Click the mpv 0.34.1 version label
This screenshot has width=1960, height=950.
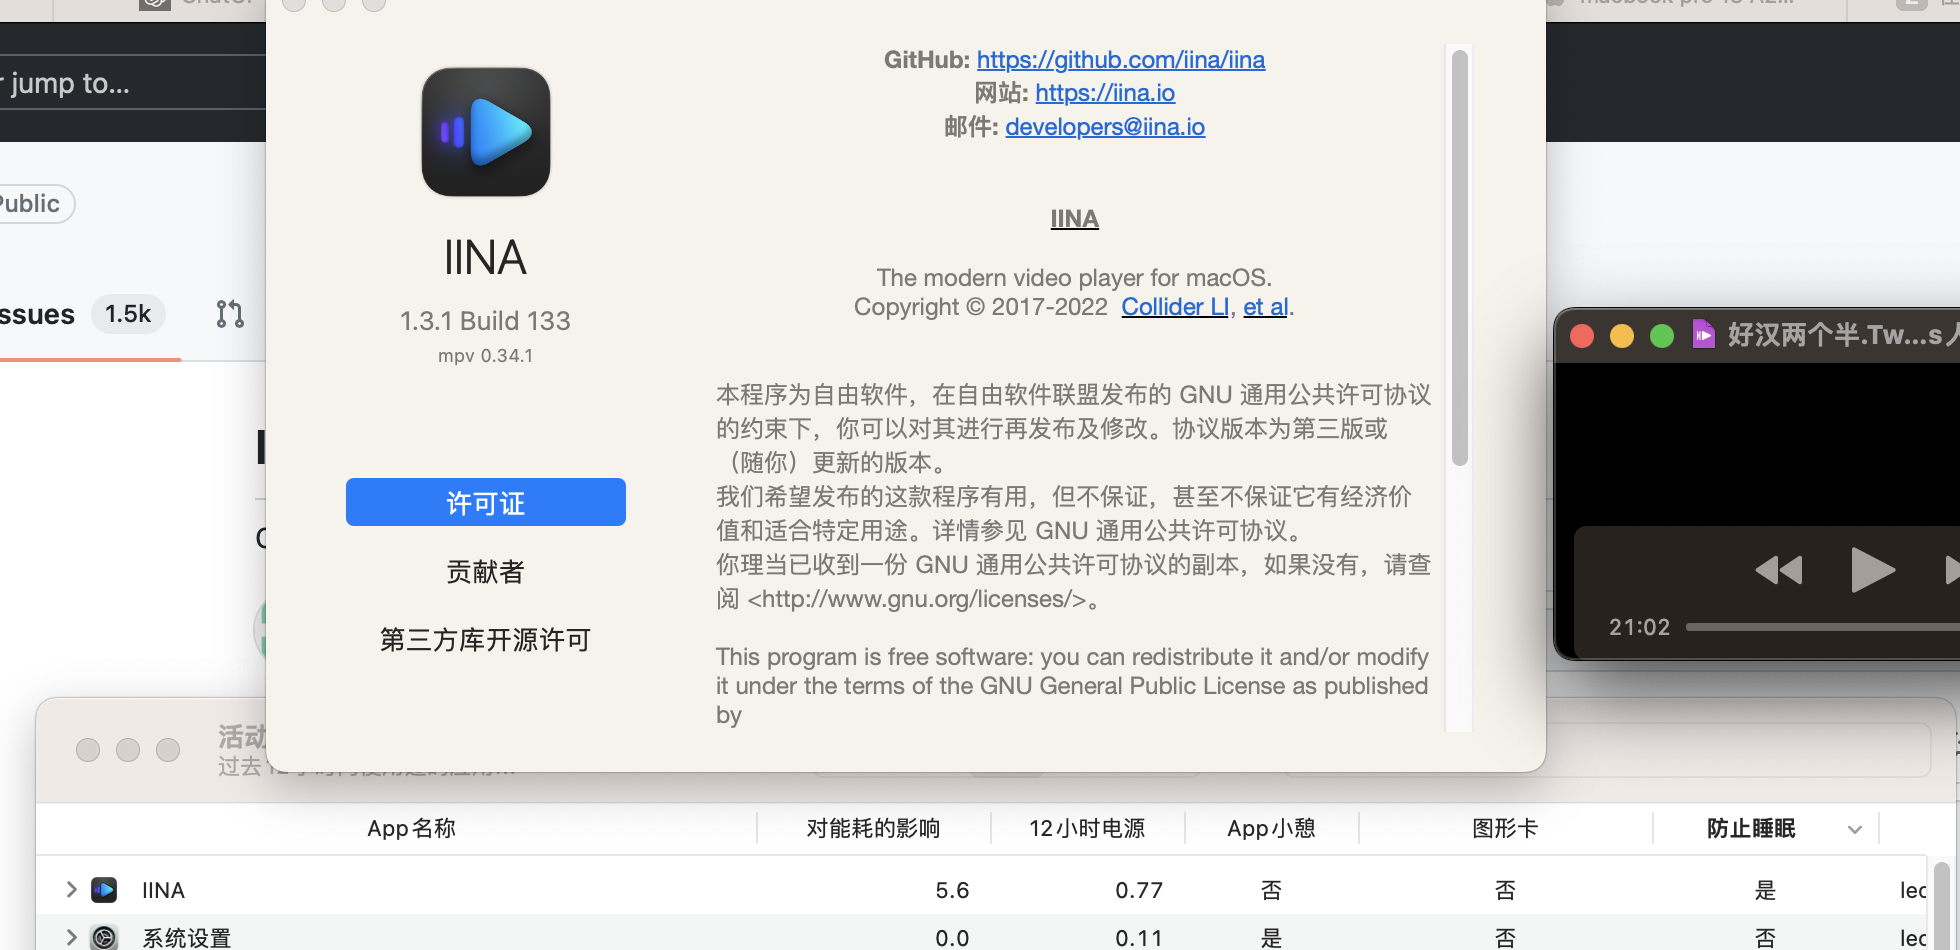[485, 356]
